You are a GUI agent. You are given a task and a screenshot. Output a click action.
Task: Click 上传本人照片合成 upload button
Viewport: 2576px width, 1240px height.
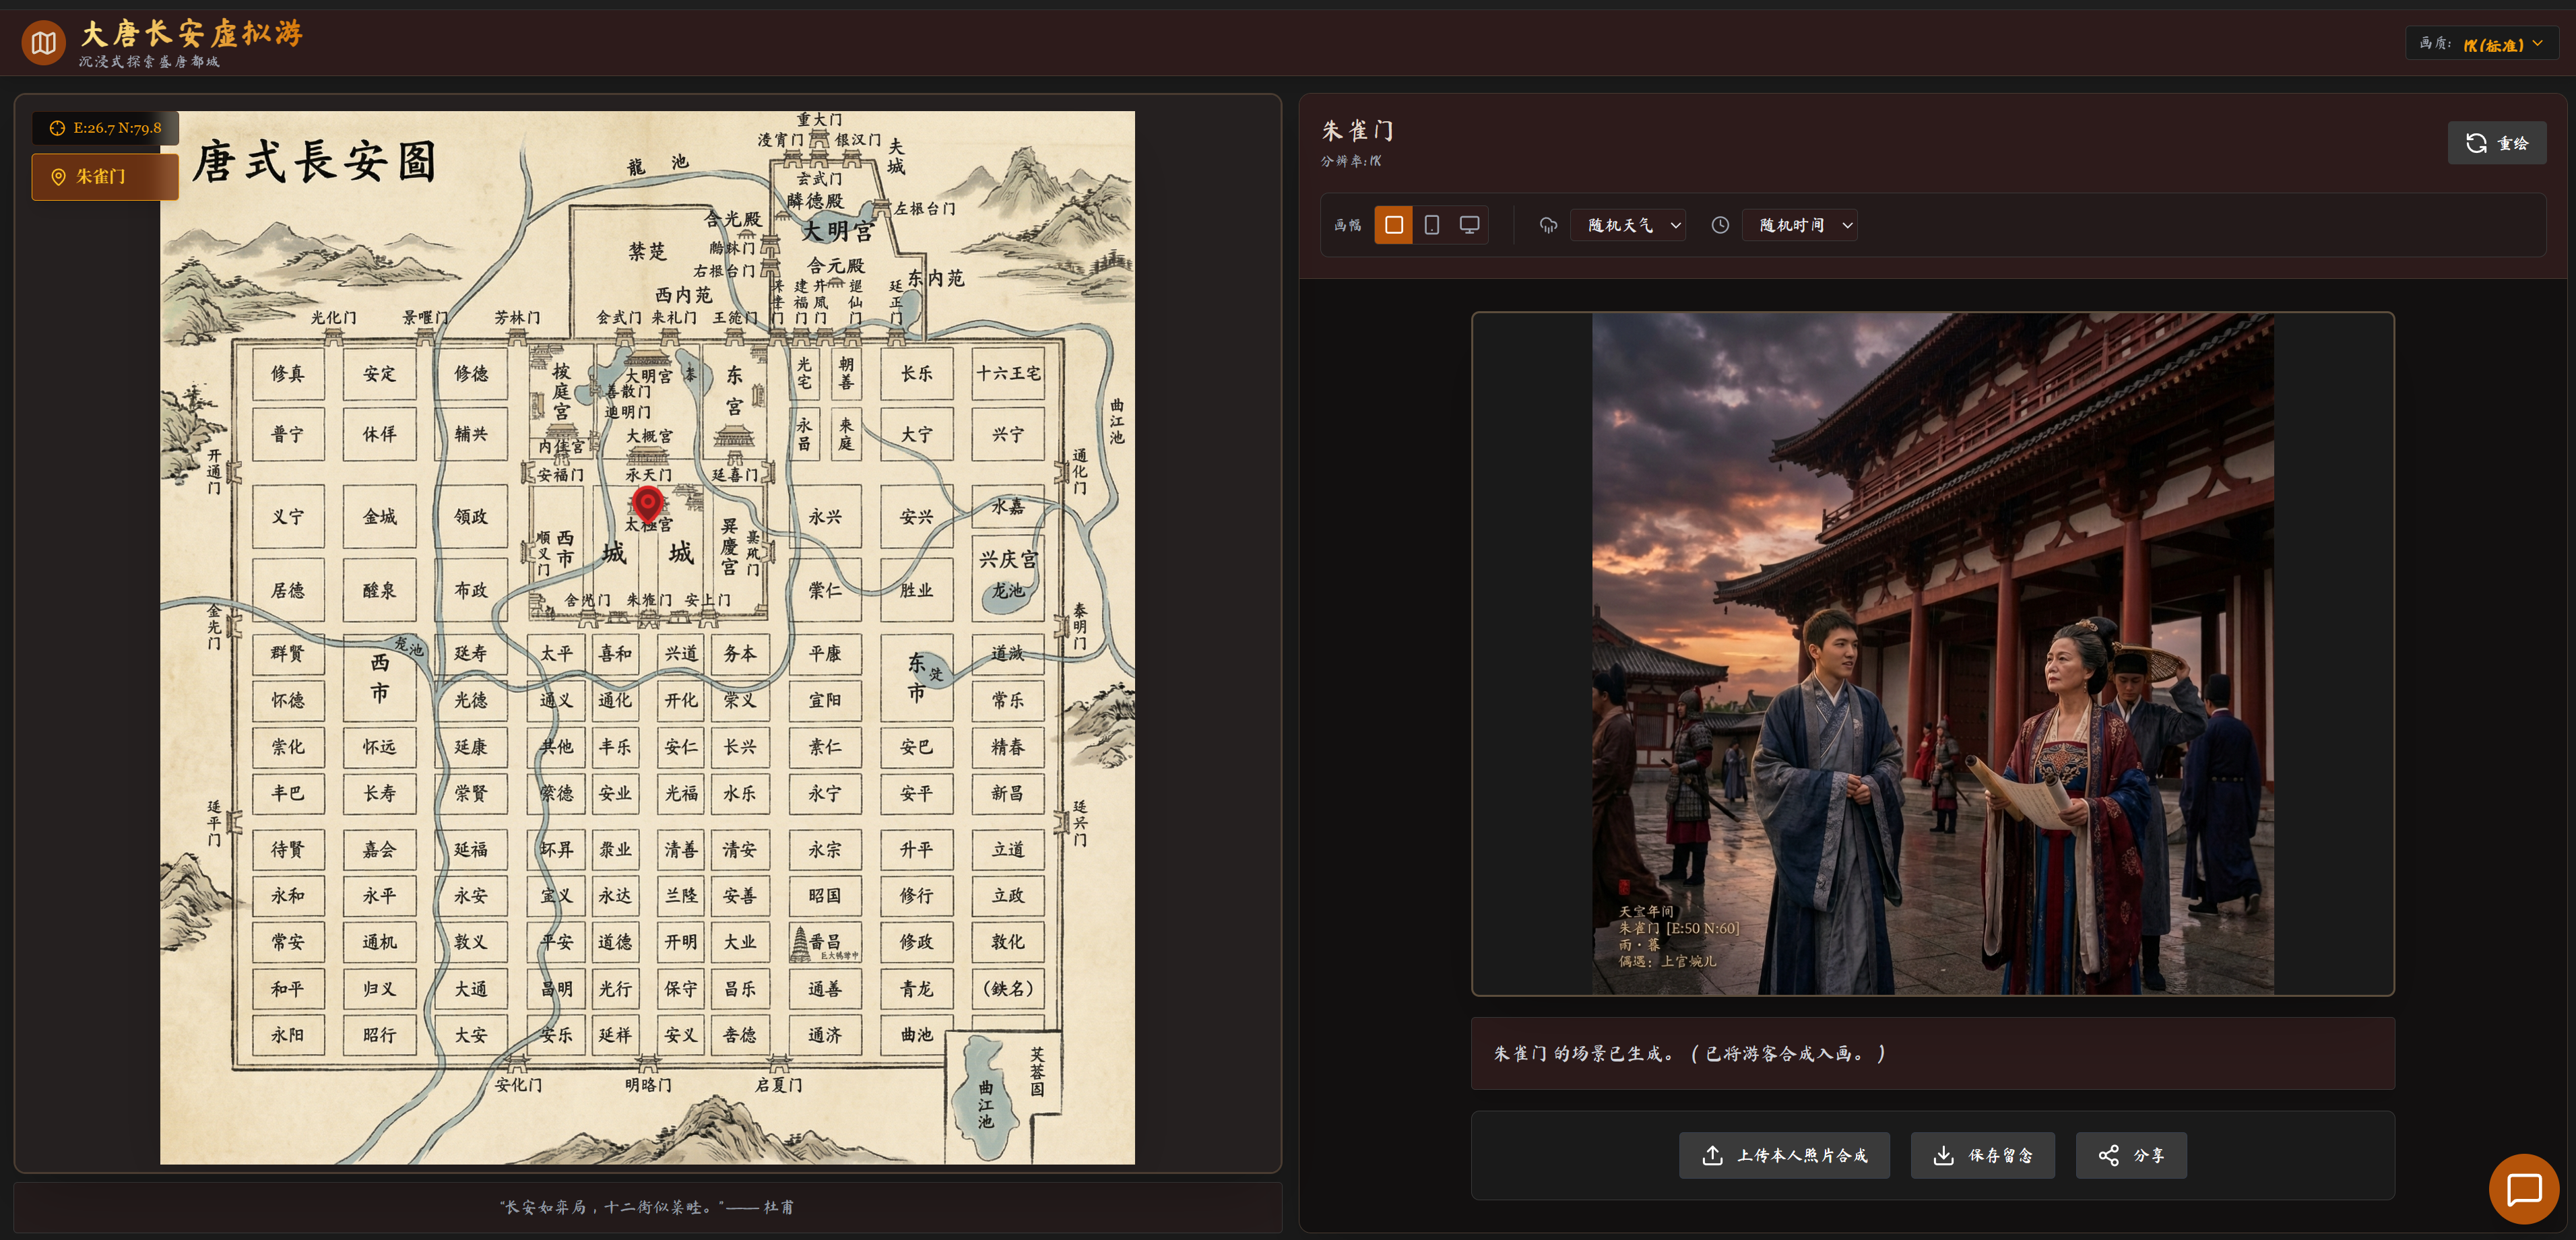pos(1784,1155)
